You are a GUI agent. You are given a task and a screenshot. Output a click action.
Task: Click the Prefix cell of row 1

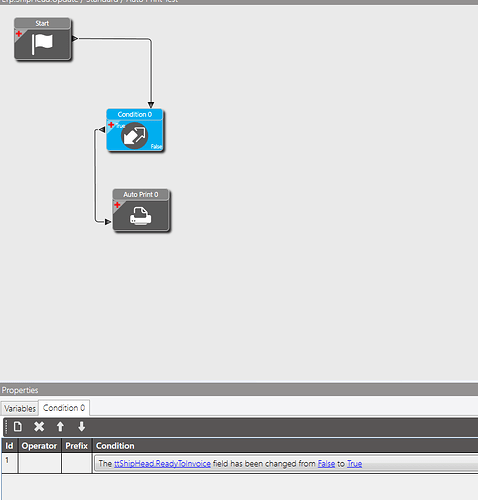pos(77,463)
